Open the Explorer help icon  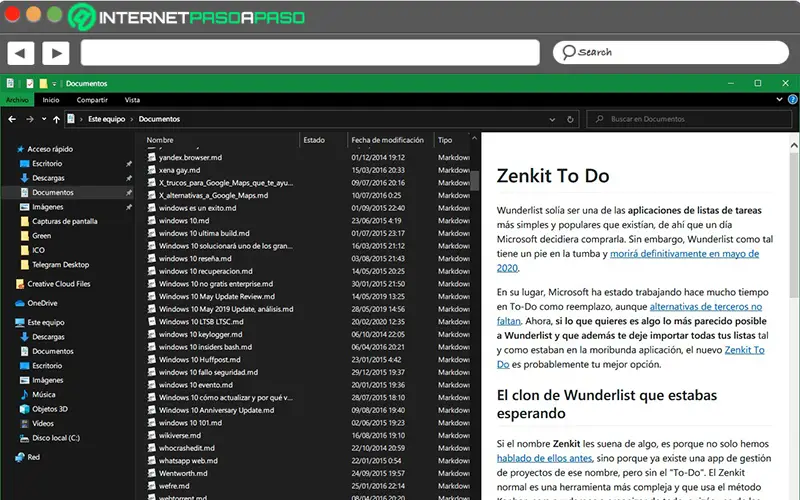tap(792, 99)
